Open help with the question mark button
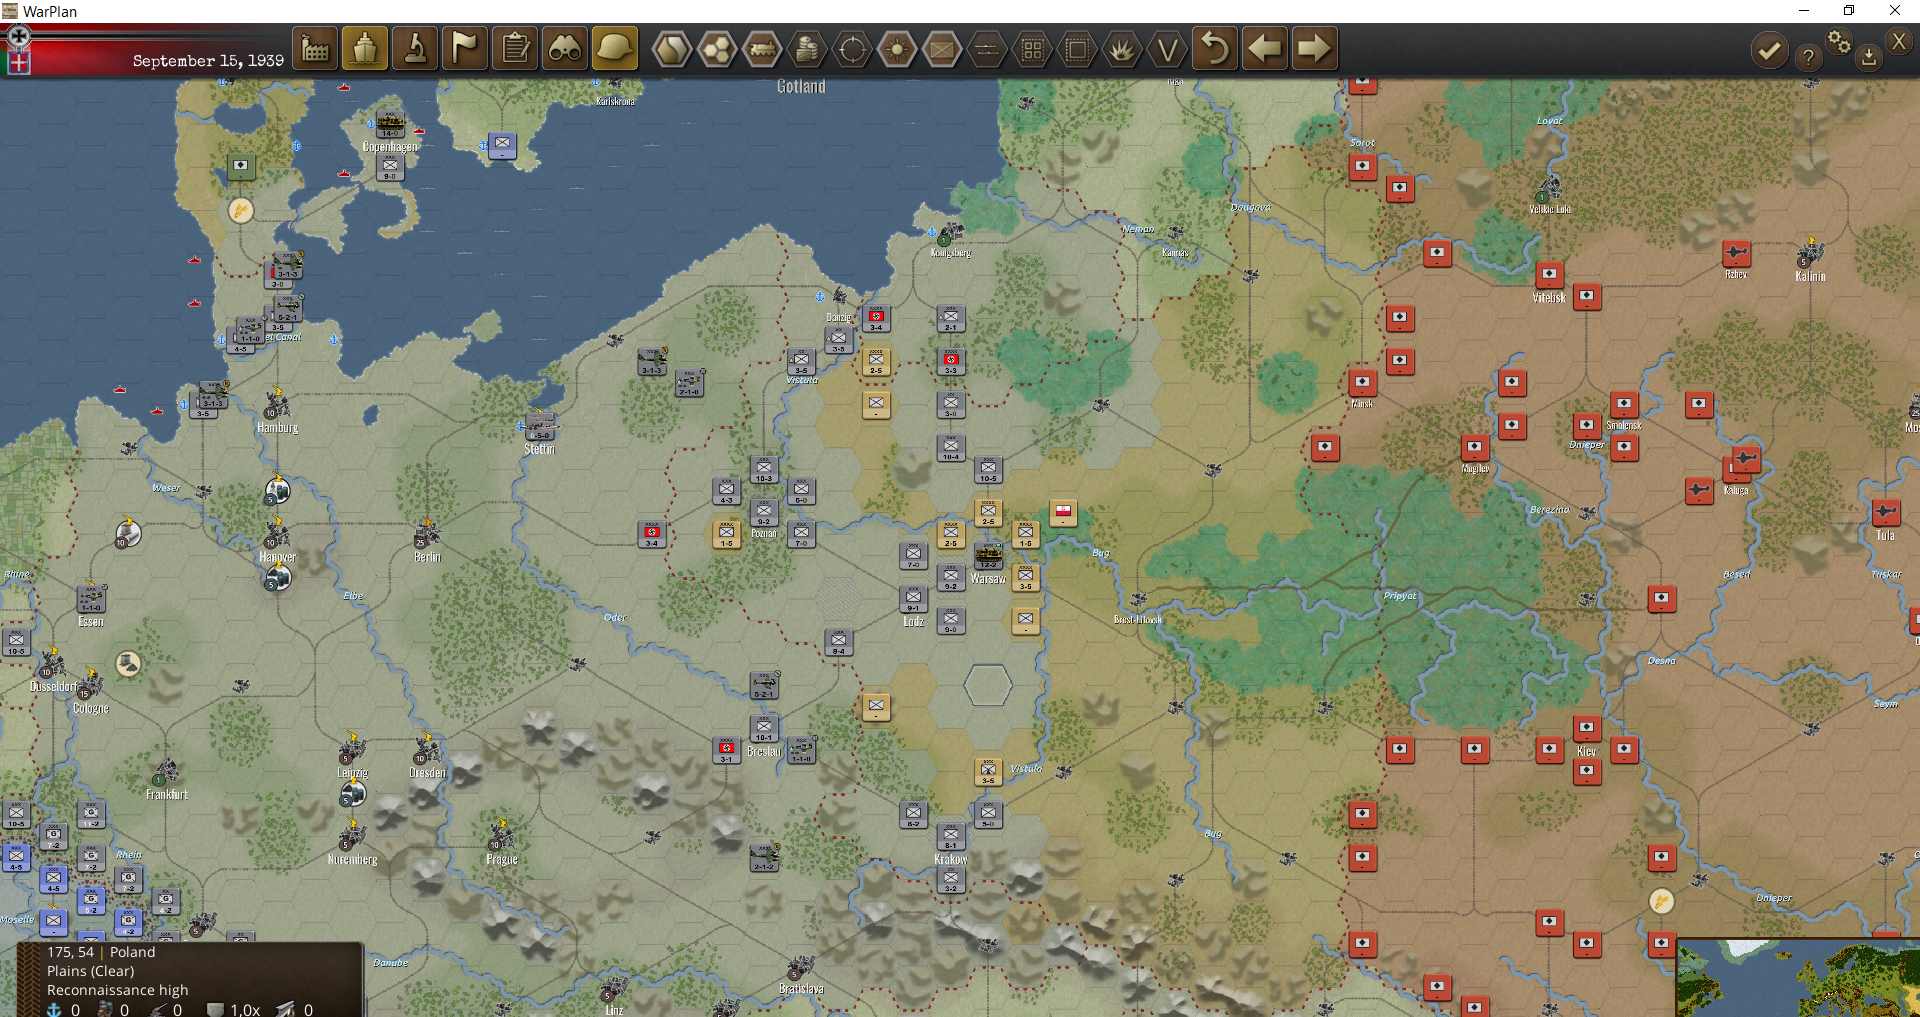 (x=1808, y=57)
